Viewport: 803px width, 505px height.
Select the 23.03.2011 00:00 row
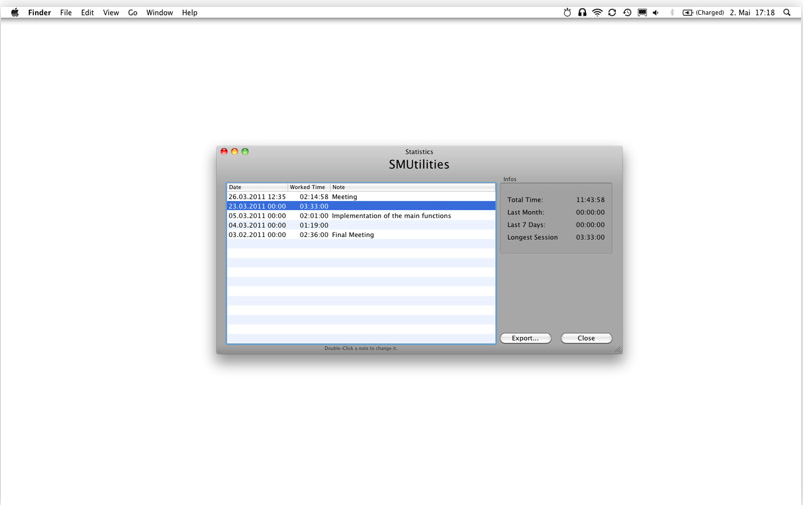(x=361, y=206)
